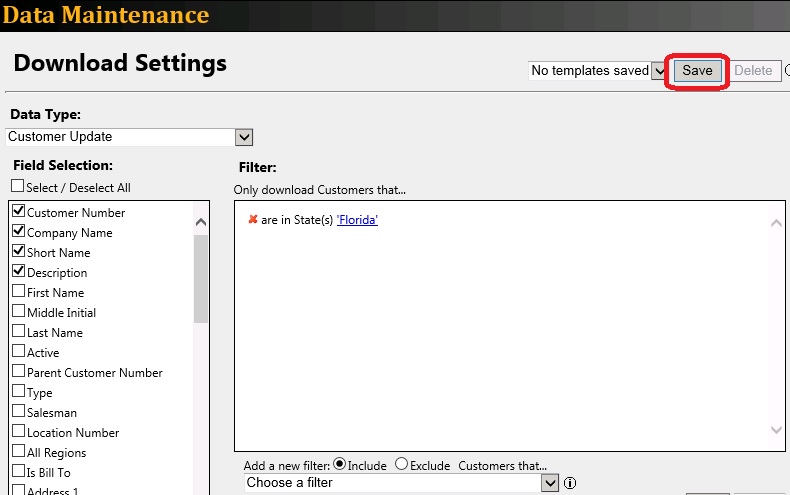Screen dimensions: 790x495
Task: Open the Choose a filter dropdown
Action: (549, 483)
